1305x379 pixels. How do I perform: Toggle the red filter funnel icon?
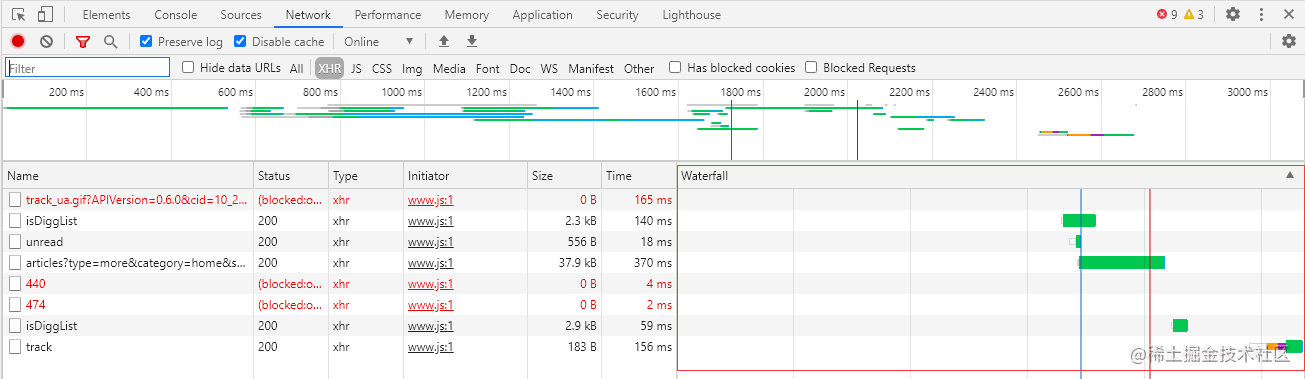[83, 41]
